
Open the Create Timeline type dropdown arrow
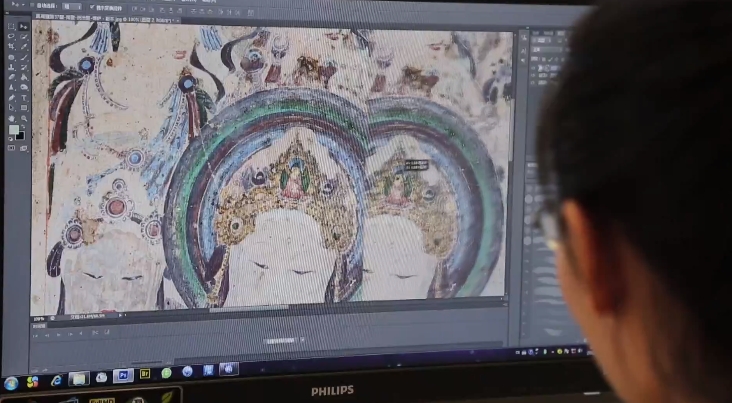pos(302,340)
